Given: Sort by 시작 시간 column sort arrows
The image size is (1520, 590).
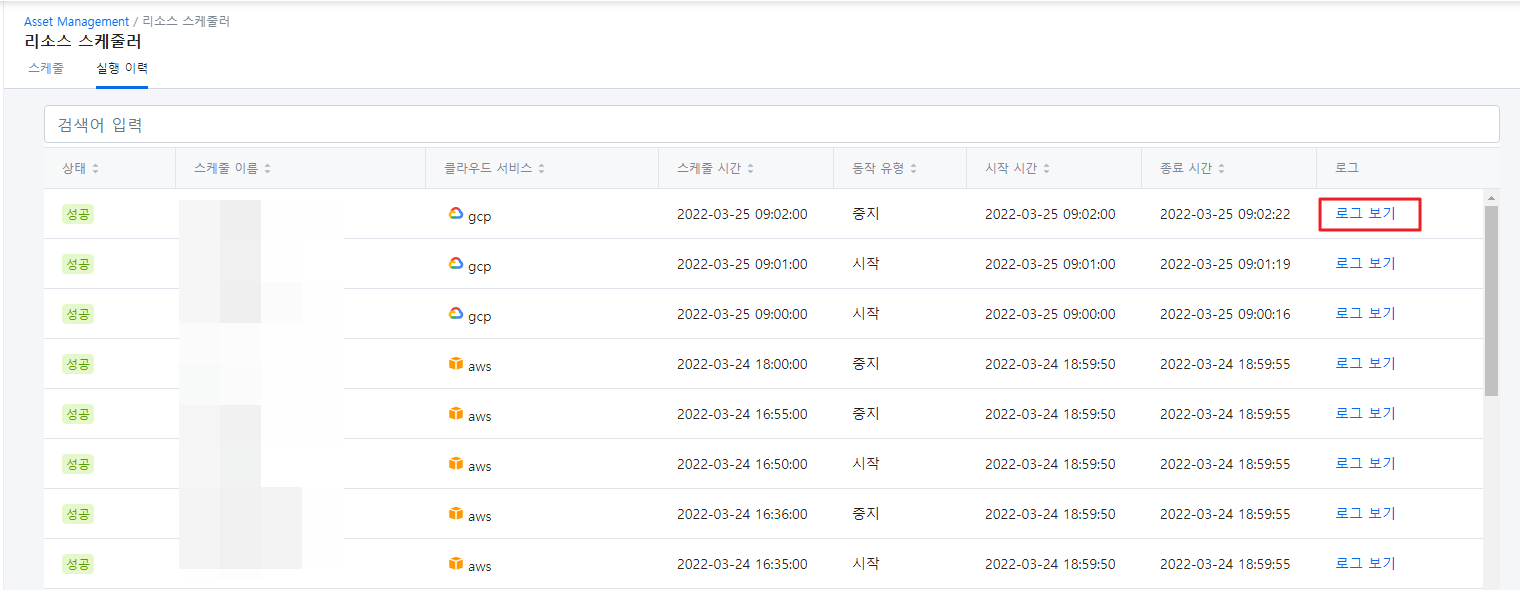Looking at the screenshot, I should (1046, 169).
